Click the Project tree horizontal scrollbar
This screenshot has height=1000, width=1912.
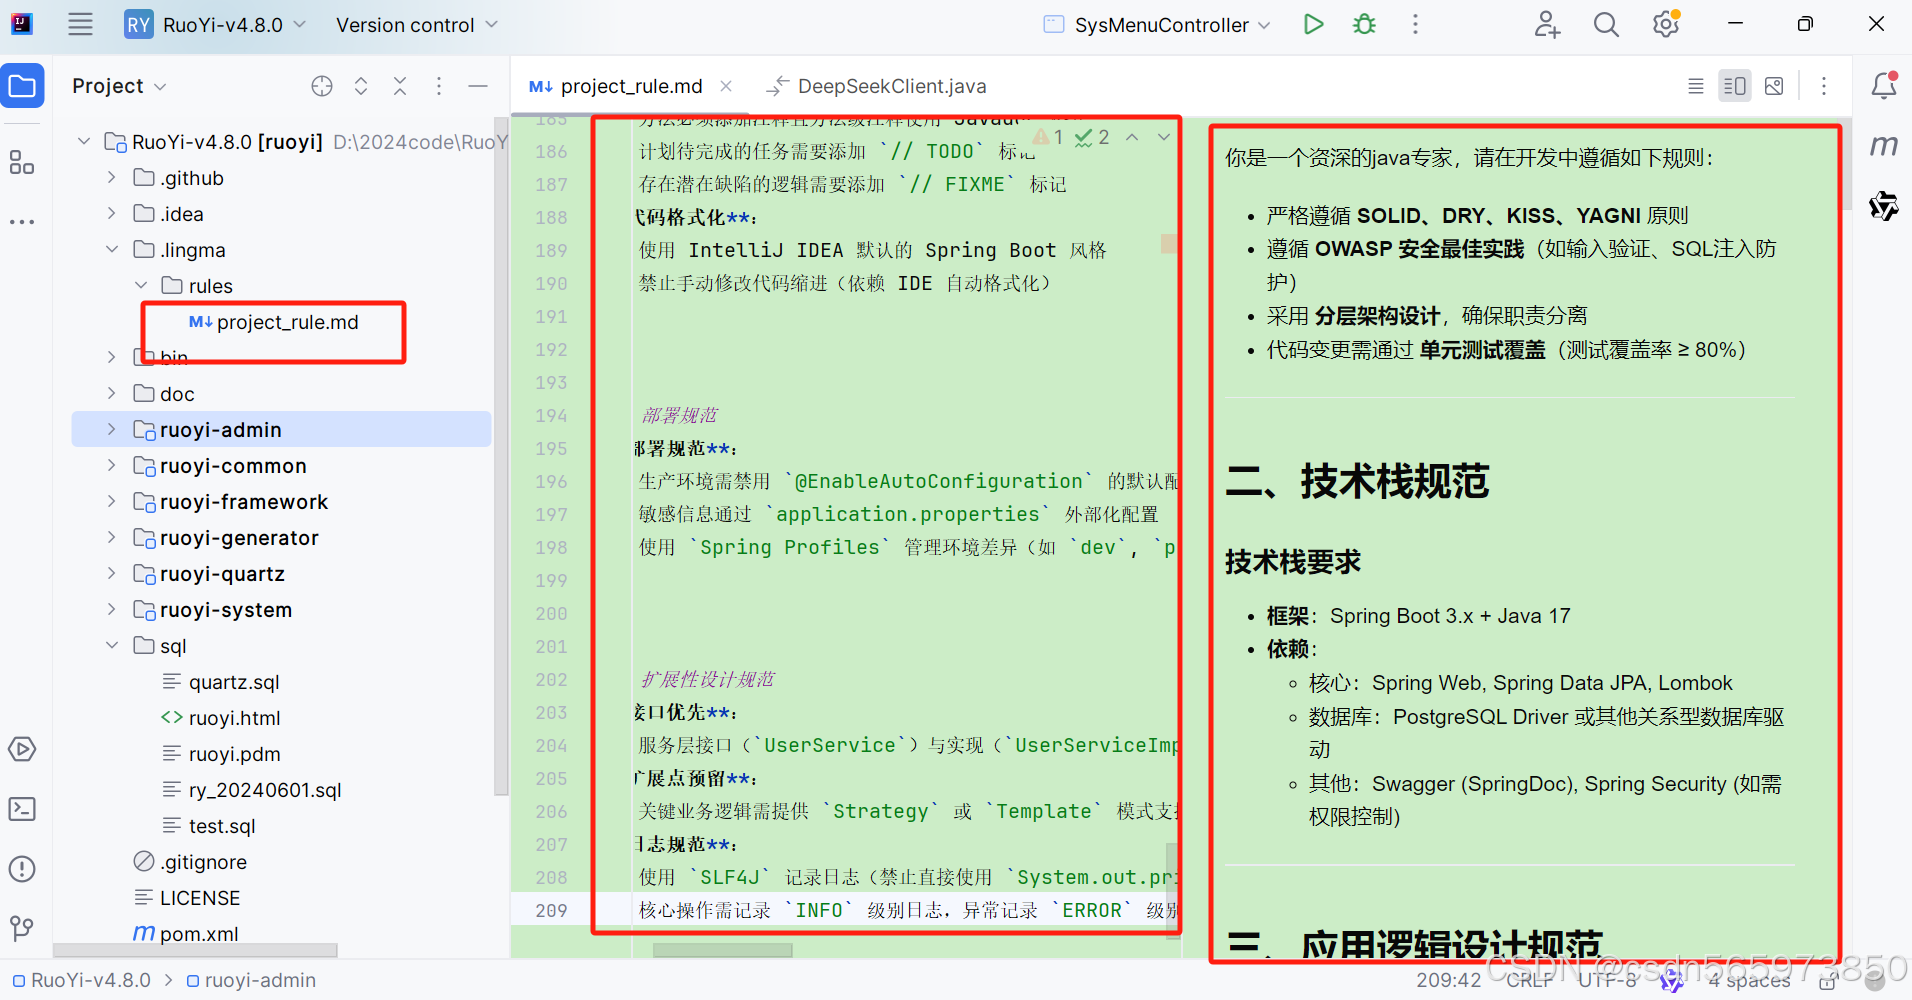click(195, 950)
